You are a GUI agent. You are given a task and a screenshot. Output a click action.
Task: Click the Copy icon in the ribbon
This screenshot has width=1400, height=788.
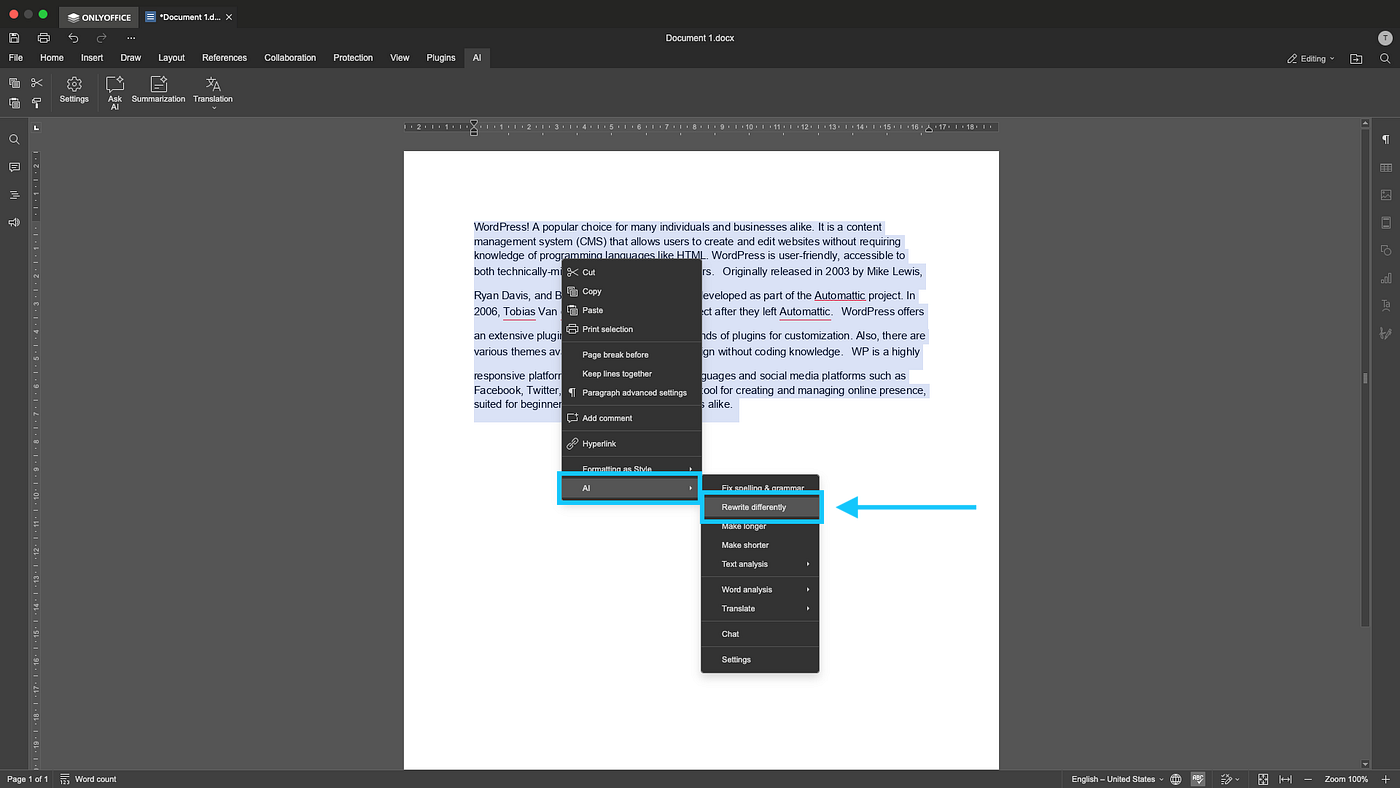tap(14, 83)
